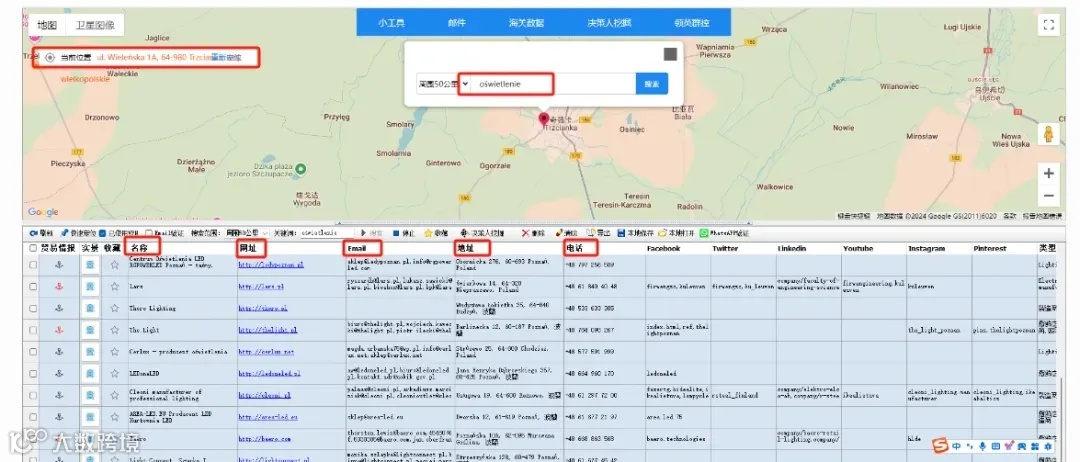This screenshot has width=1080, height=462.
Task: Click the anchor icon in The Light row
Action: coord(59,330)
